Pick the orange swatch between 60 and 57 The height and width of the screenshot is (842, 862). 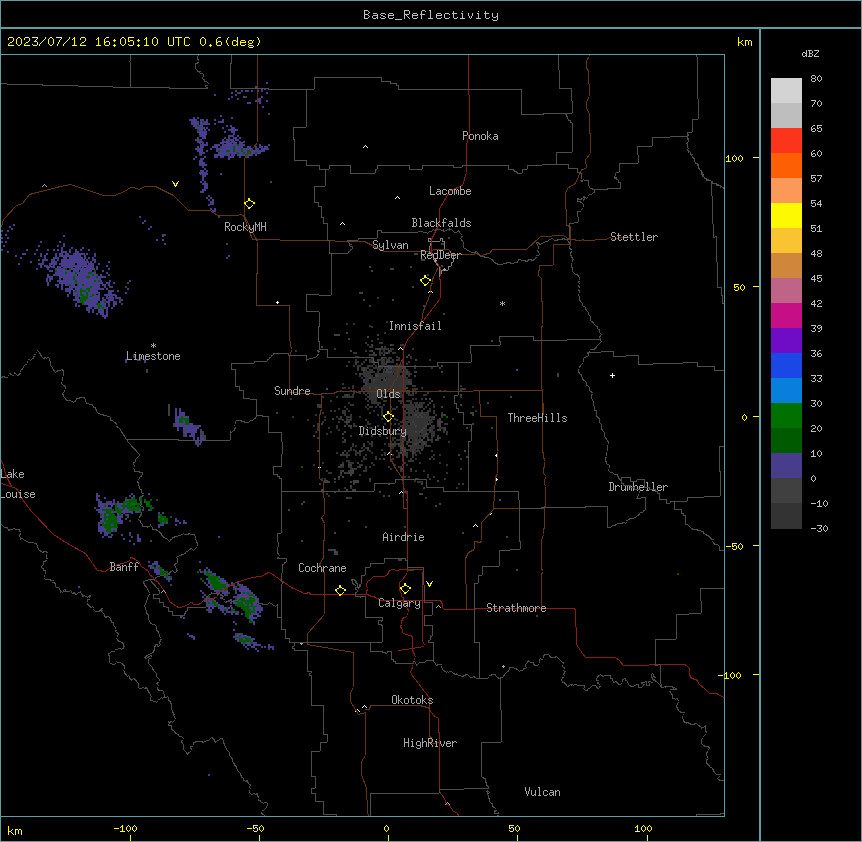point(786,165)
